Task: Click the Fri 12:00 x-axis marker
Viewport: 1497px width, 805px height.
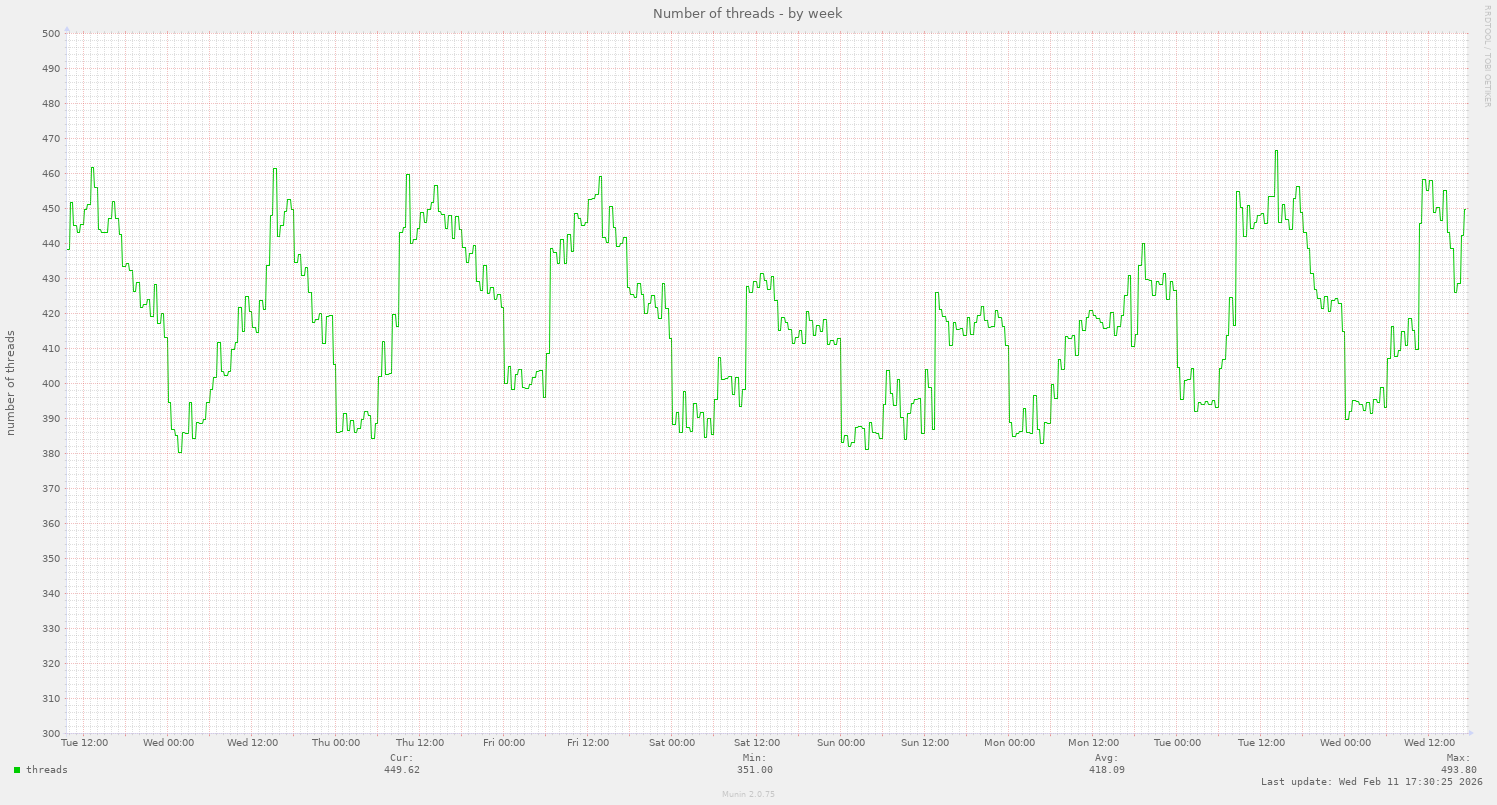Action: tap(588, 743)
